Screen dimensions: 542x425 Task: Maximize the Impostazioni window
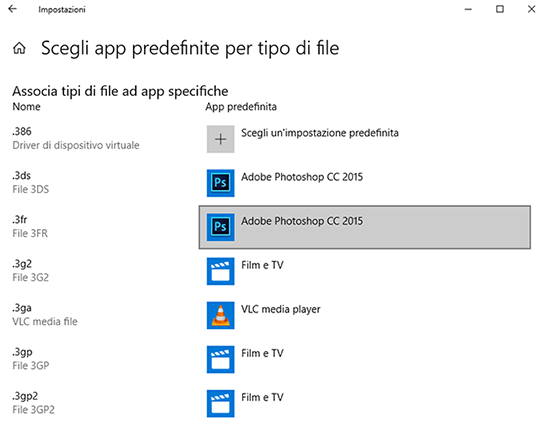pyautogui.click(x=500, y=9)
